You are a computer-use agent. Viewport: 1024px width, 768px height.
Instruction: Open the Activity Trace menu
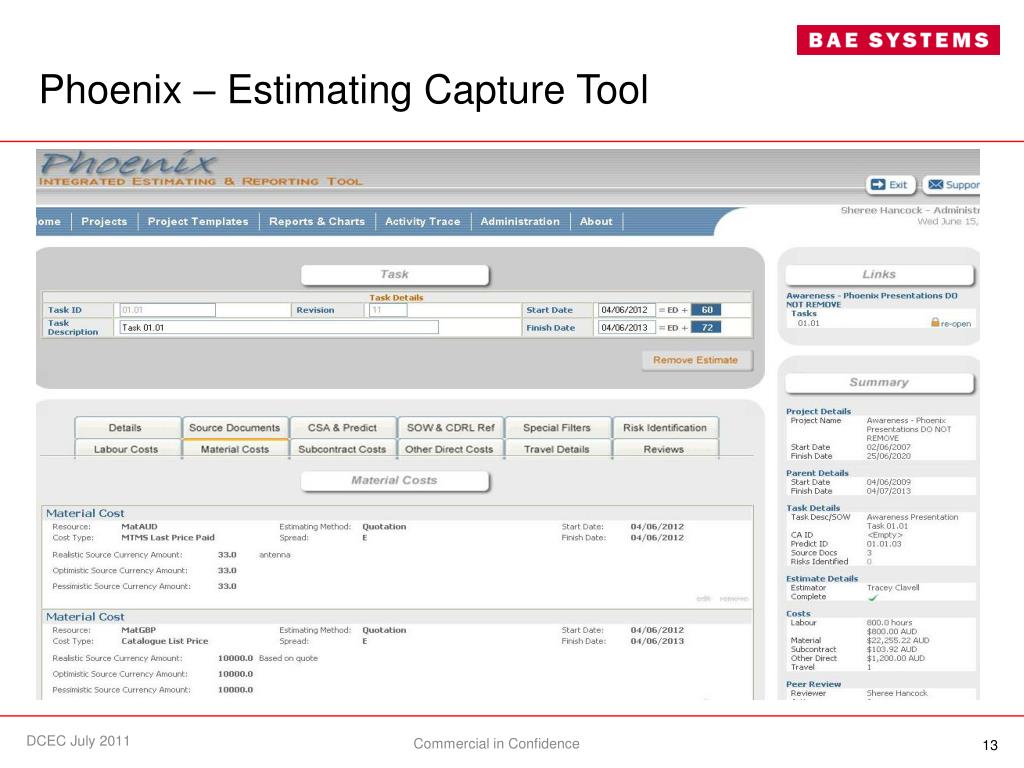(423, 221)
